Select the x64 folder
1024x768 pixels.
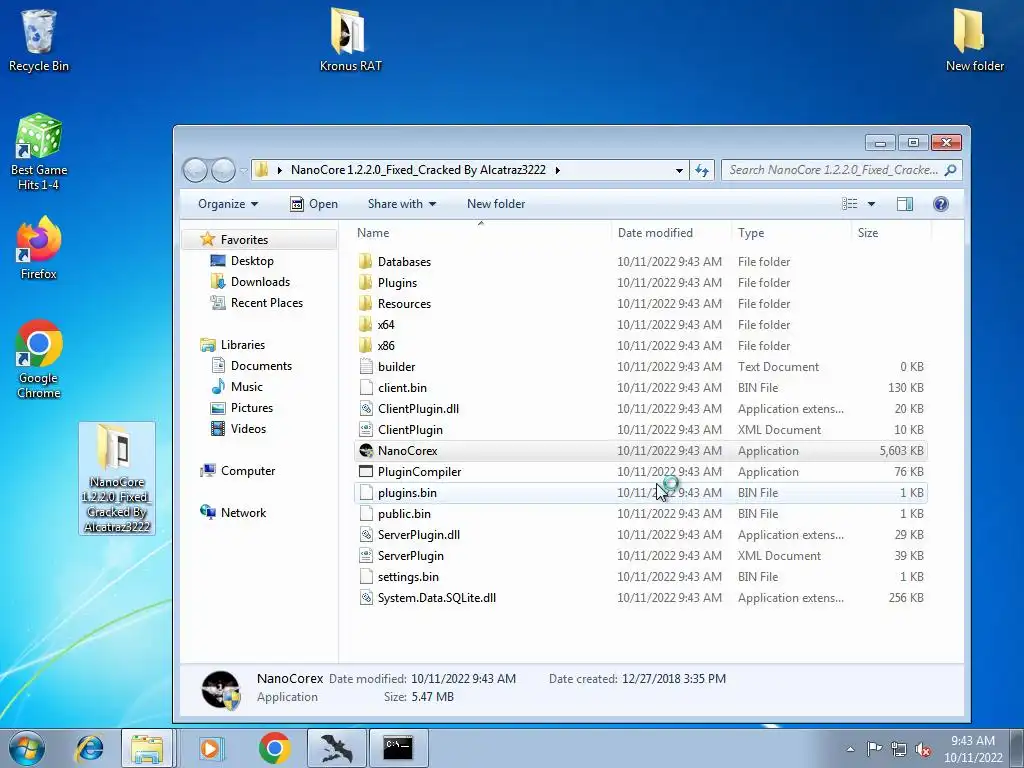(x=641, y=325)
